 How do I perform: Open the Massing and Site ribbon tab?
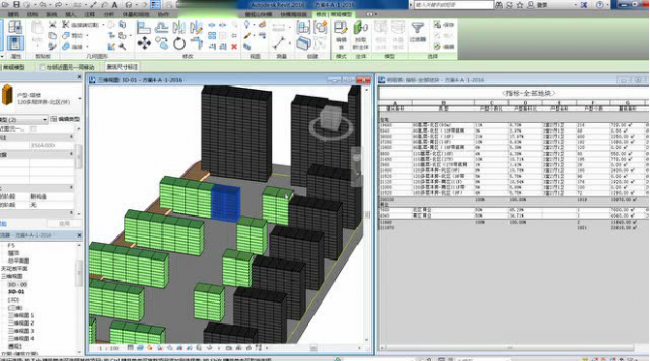[x=135, y=14]
